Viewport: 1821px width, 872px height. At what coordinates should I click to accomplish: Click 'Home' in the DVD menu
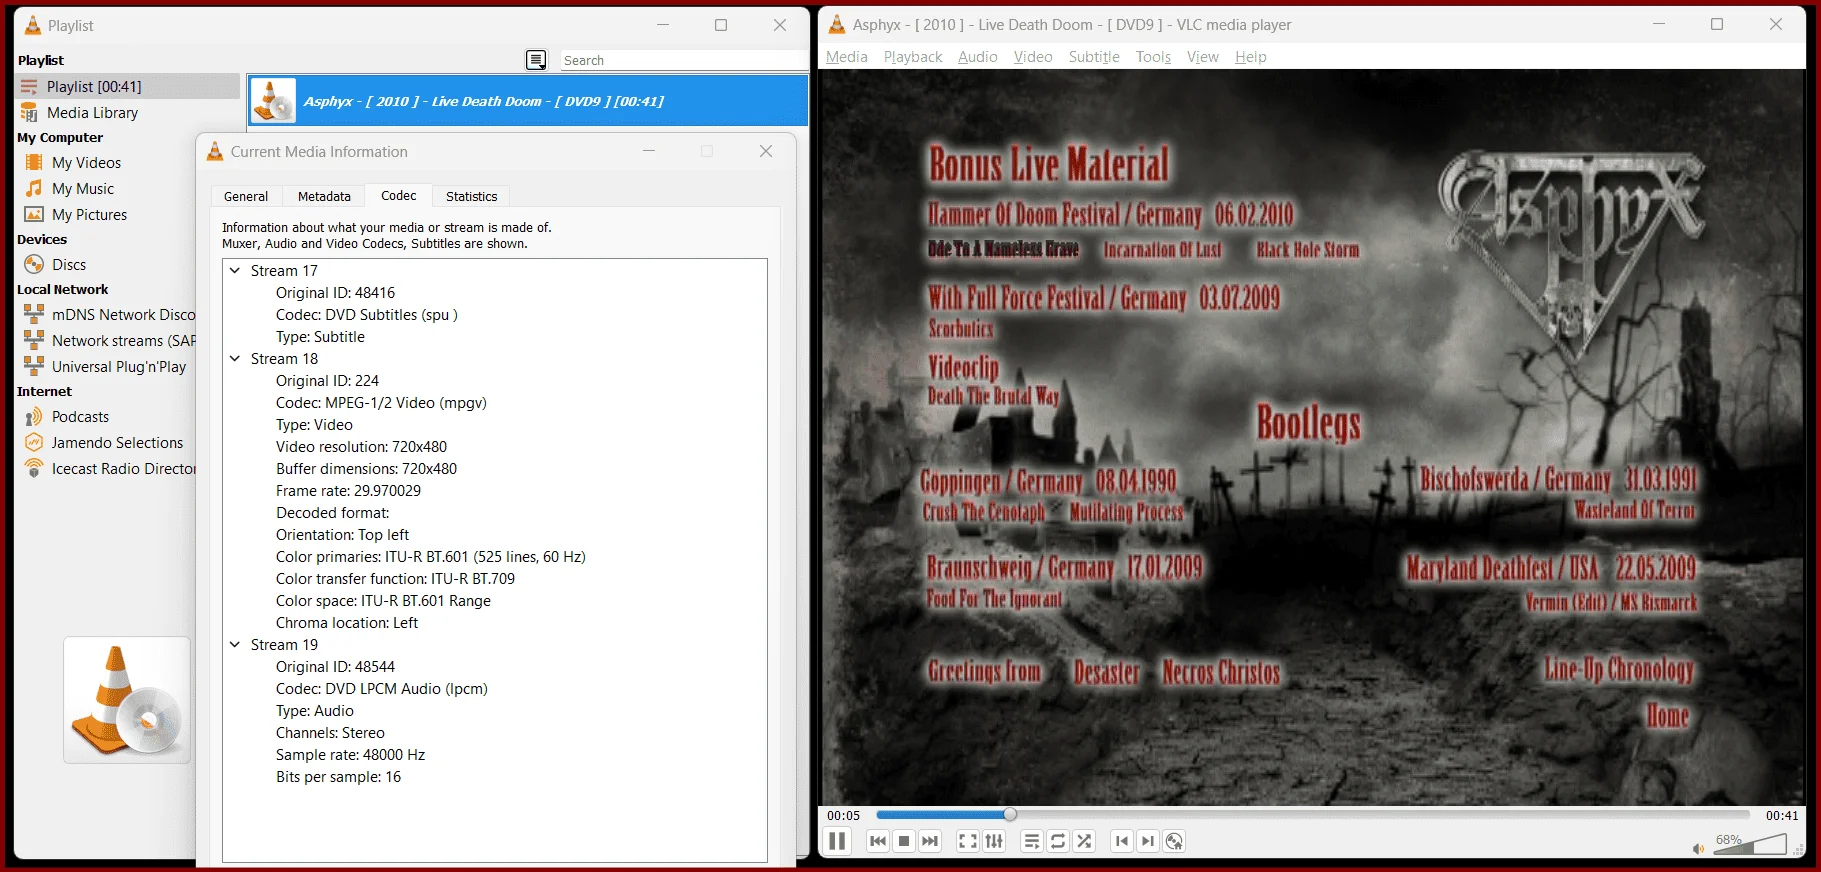pos(1667,716)
